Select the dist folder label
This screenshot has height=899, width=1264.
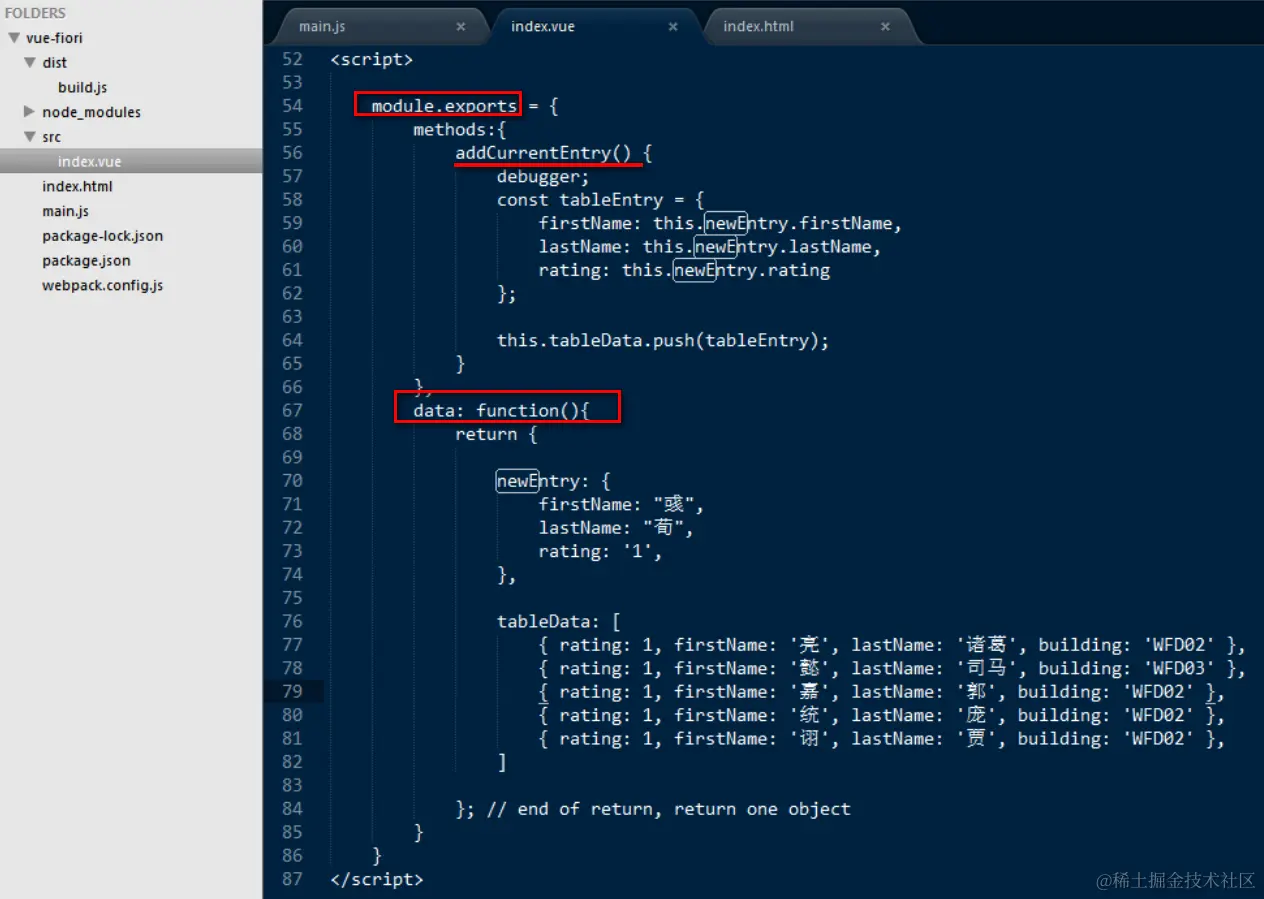point(54,62)
